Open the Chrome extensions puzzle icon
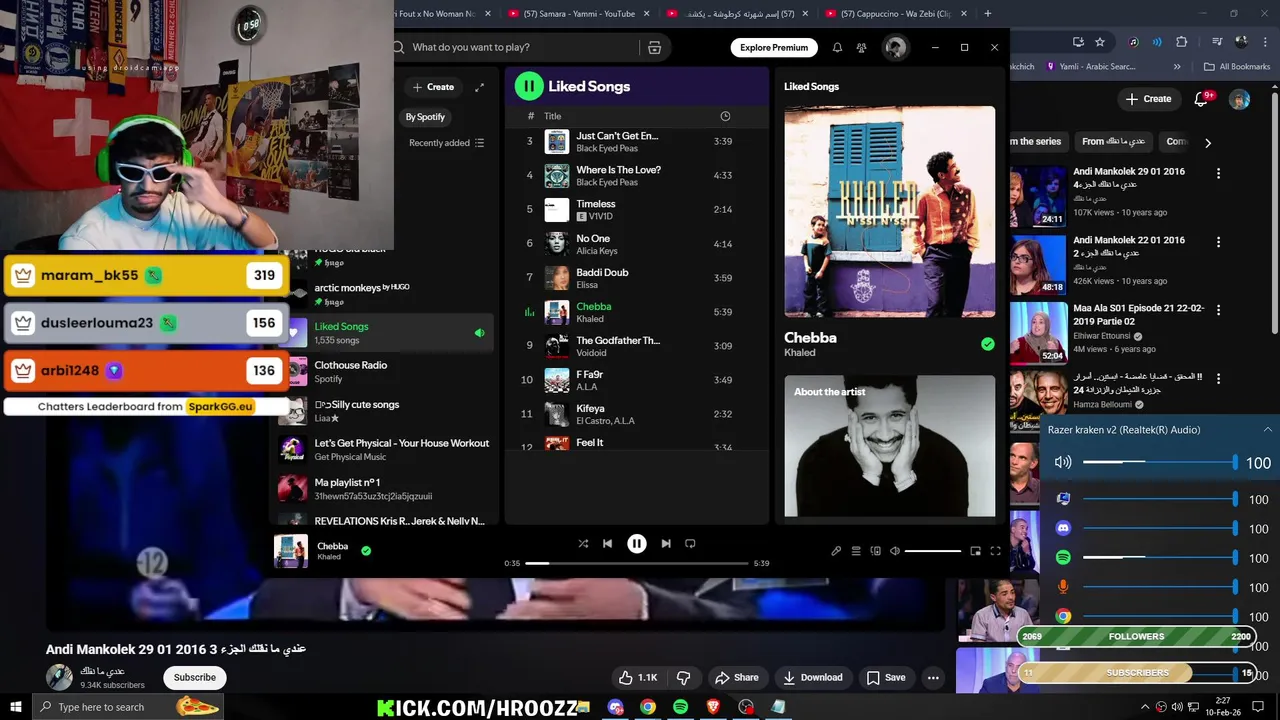 (1181, 42)
